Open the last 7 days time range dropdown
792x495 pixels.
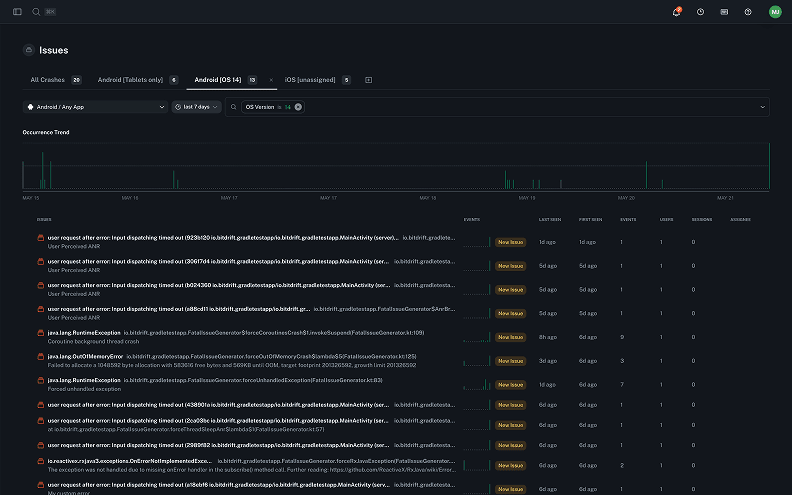tap(197, 106)
